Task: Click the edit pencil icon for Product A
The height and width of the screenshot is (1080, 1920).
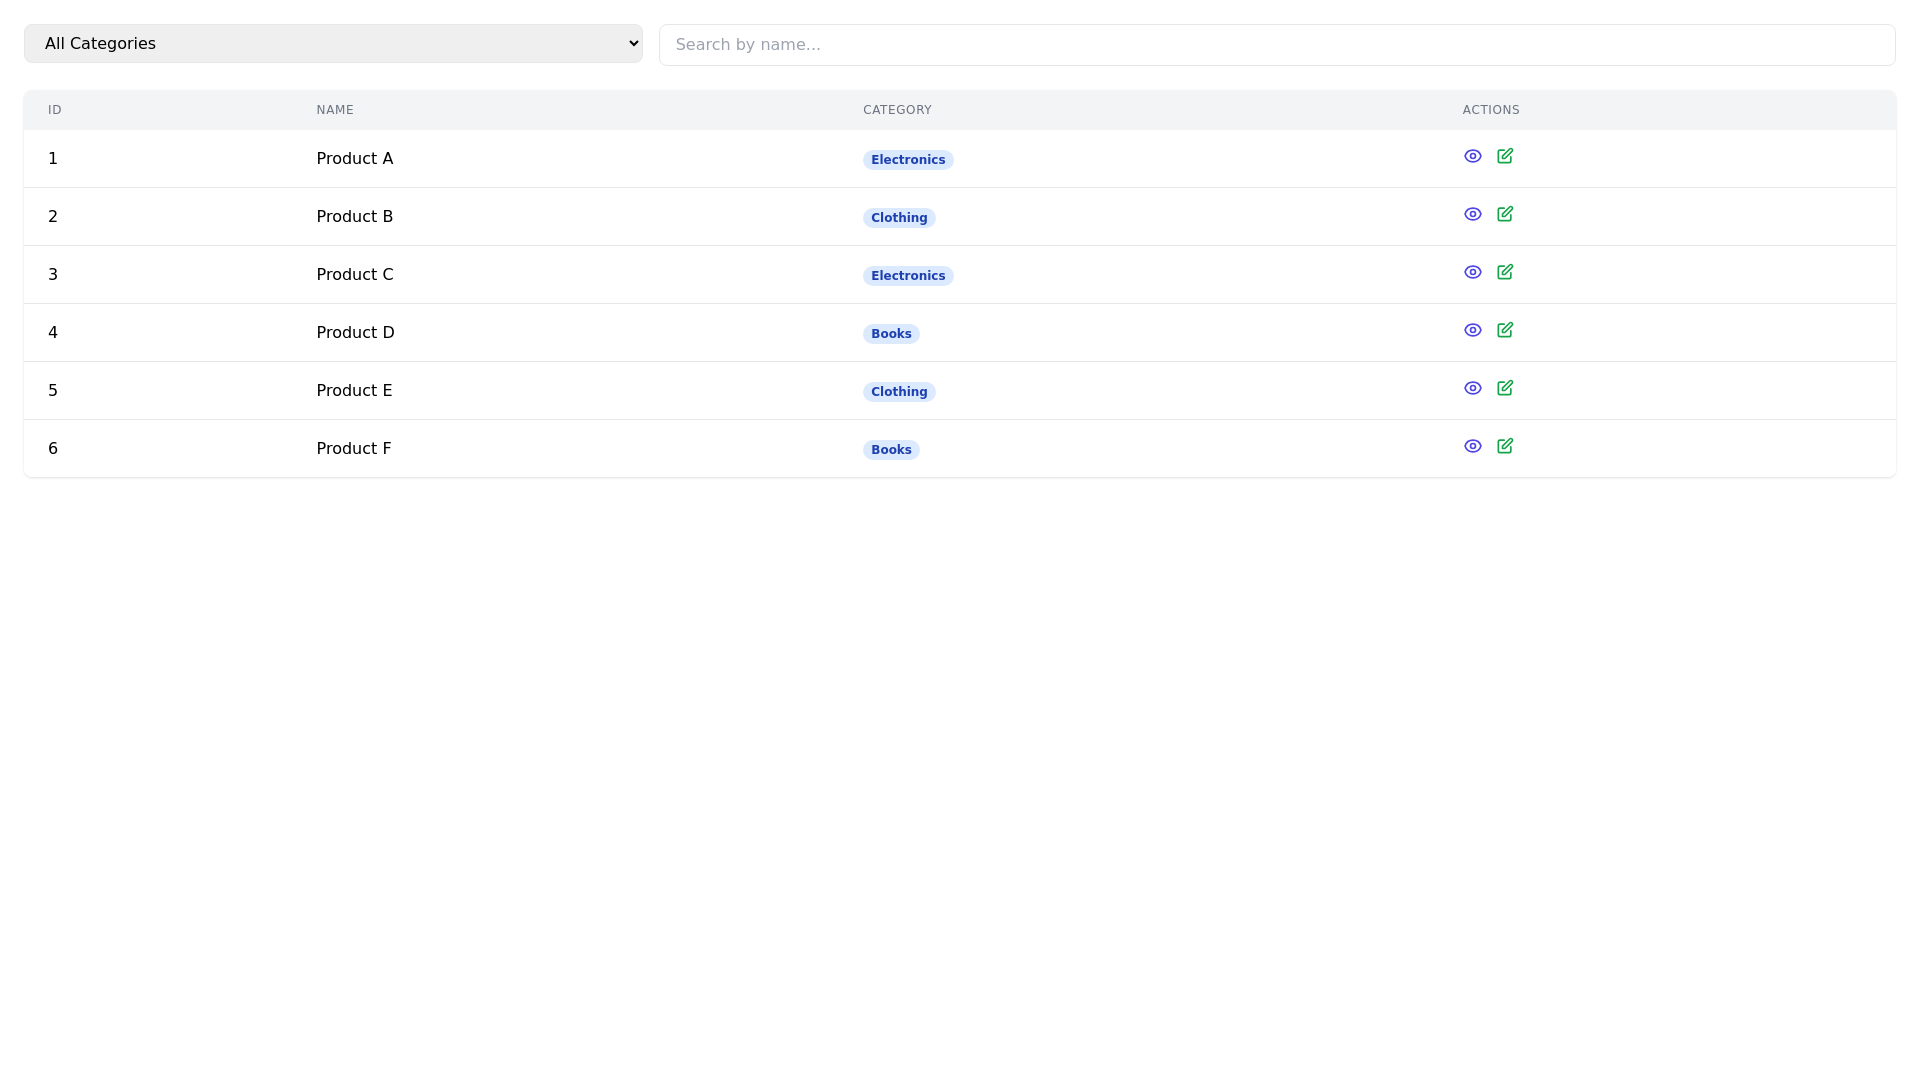Action: click(1504, 156)
